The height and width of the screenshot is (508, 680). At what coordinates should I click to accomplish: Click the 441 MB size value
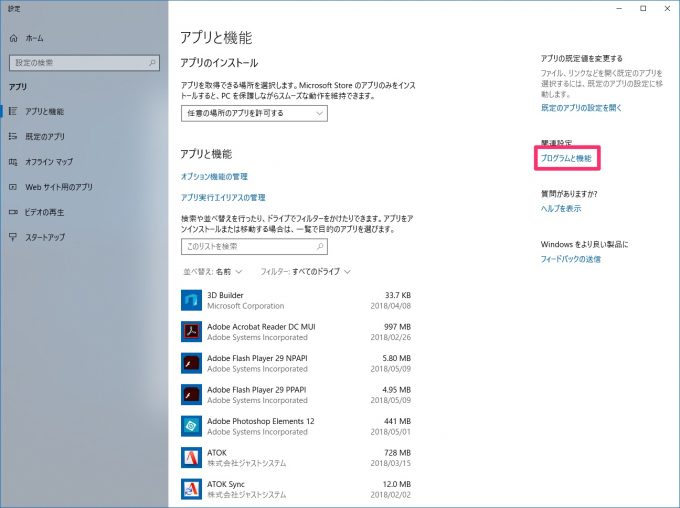397,421
